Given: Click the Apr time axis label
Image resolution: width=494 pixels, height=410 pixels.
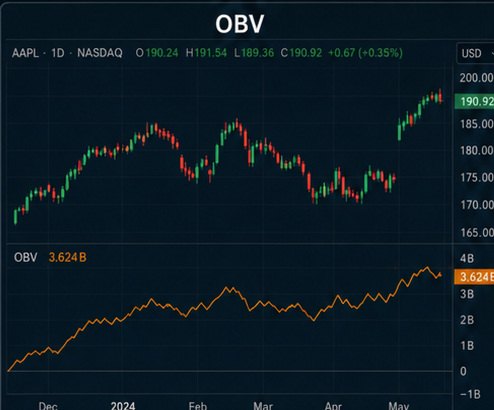Looking at the screenshot, I should pos(333,406).
